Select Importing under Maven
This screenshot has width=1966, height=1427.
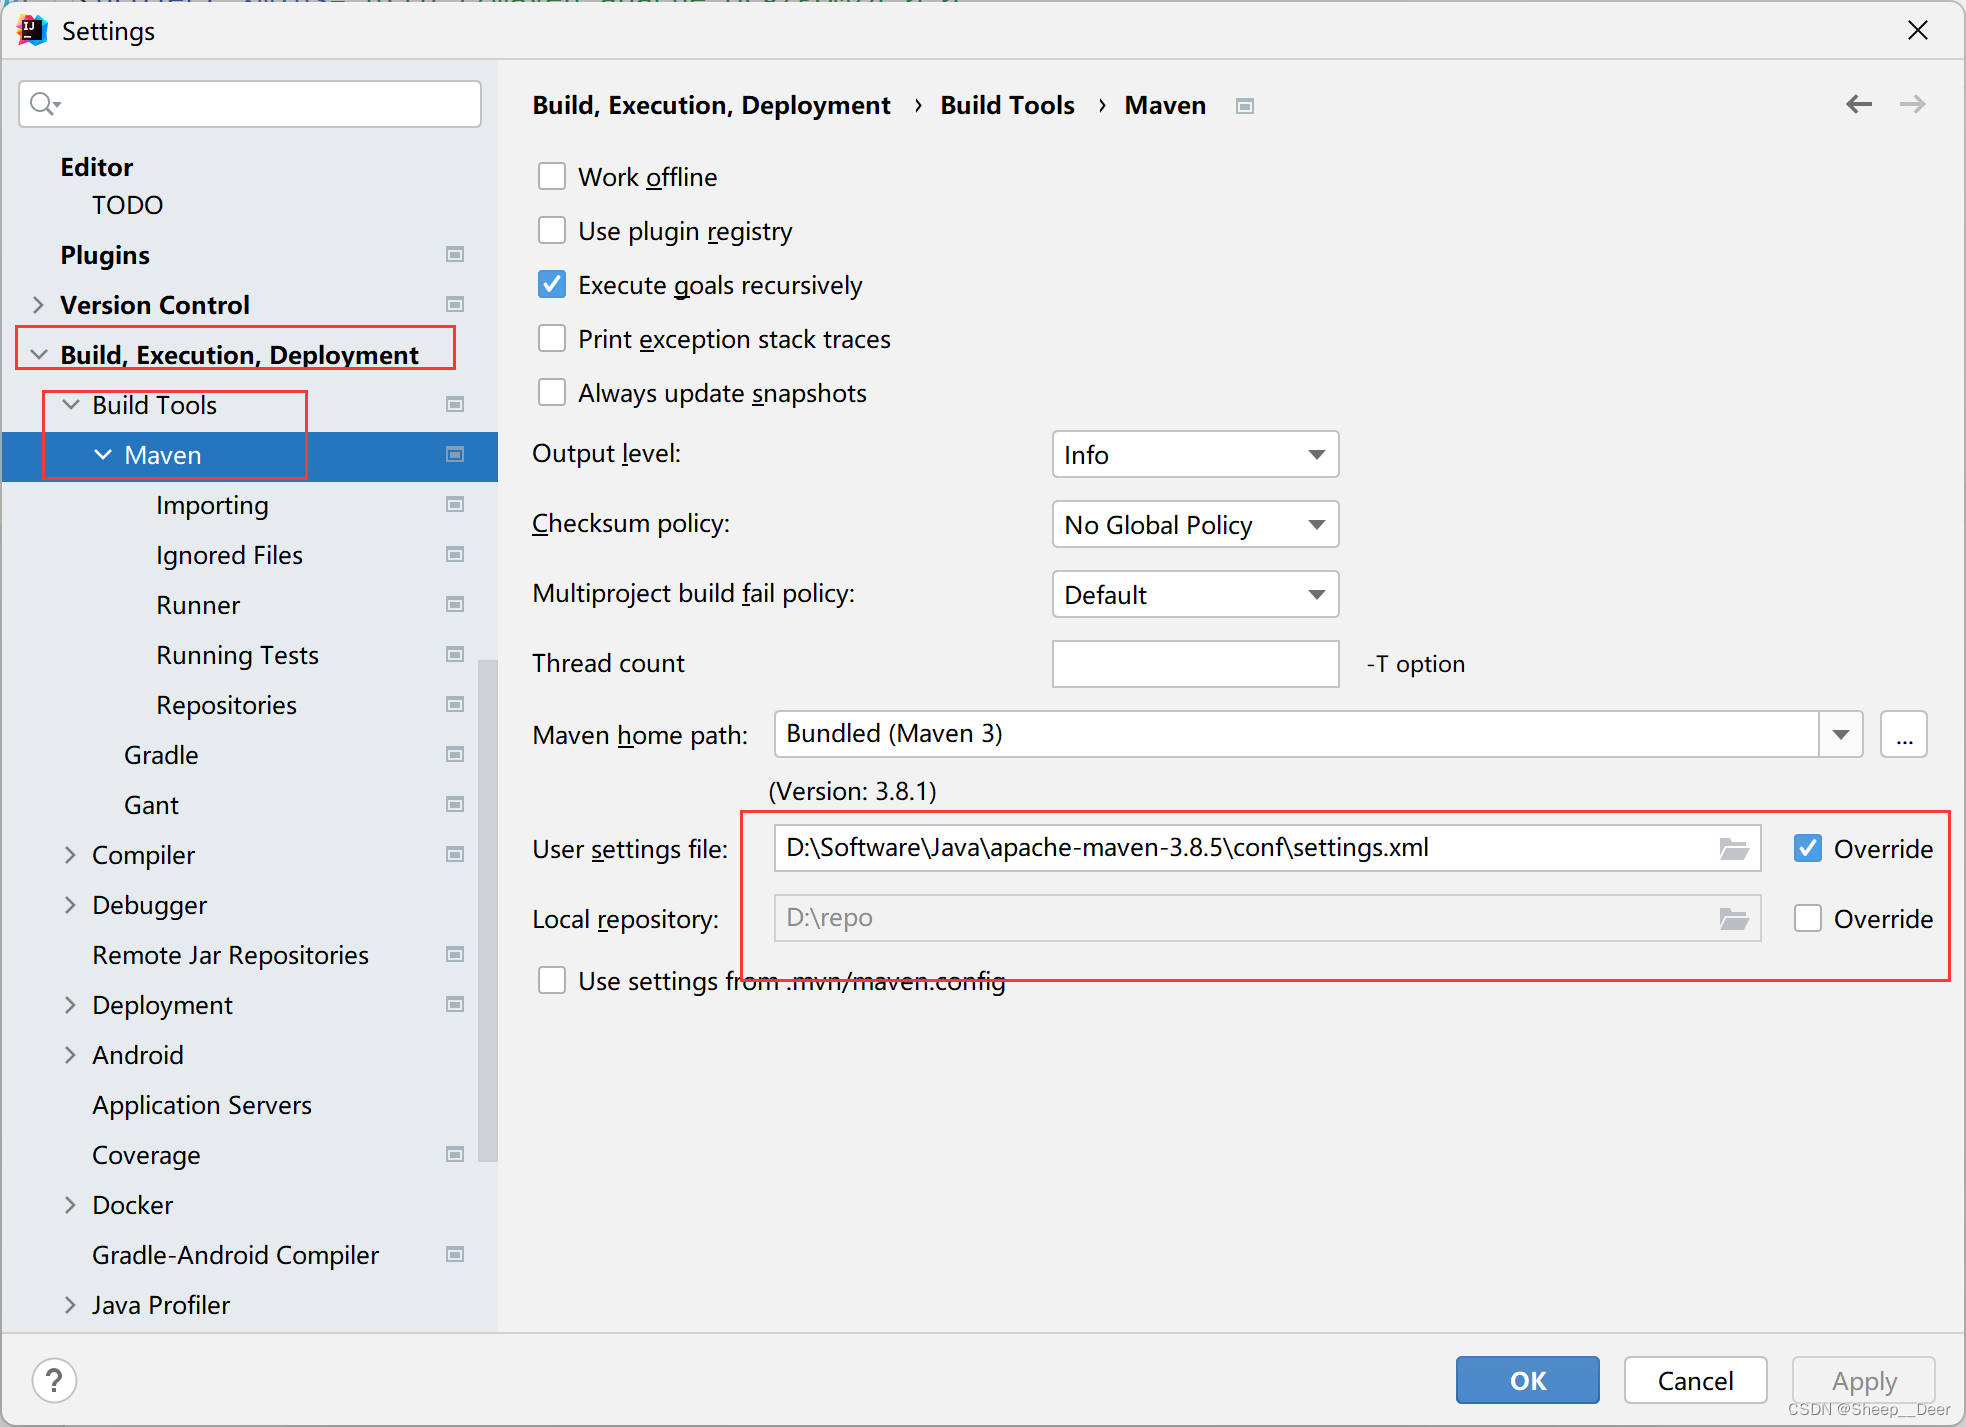coord(212,505)
